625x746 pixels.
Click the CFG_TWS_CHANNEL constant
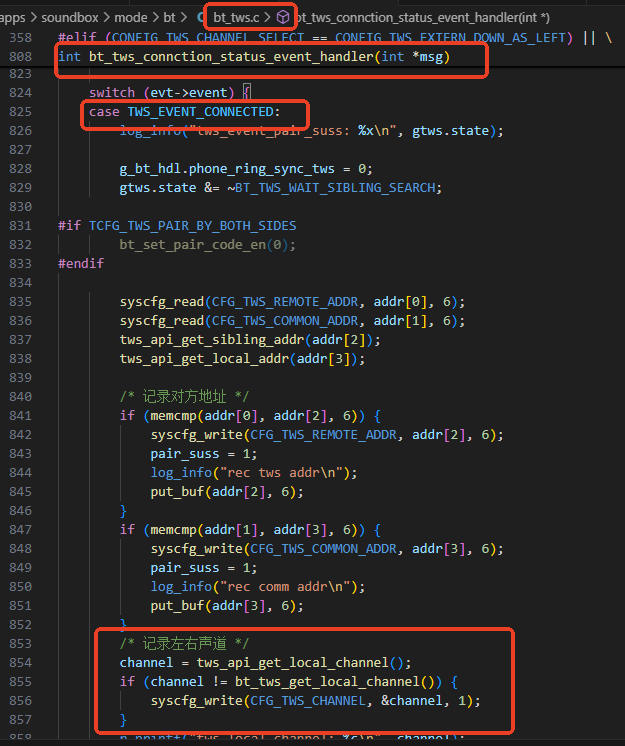tap(308, 701)
